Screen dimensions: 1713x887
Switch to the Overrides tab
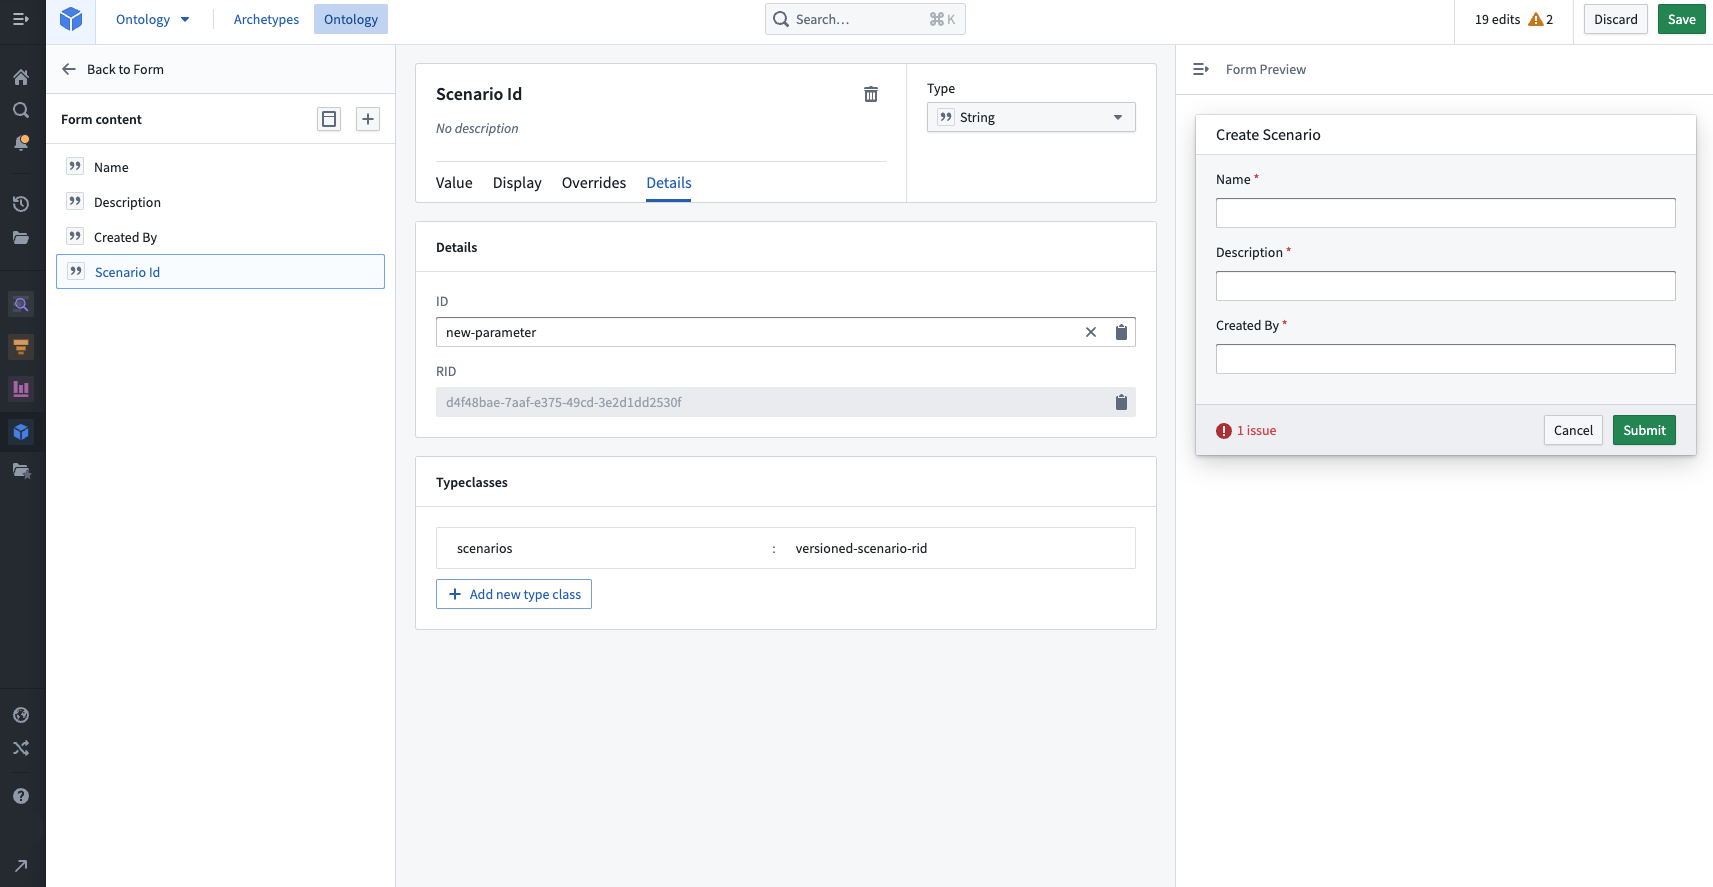[594, 183]
